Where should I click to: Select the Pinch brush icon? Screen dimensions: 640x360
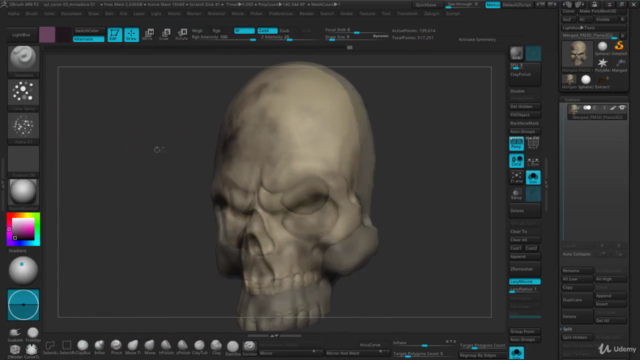[x=116, y=347]
